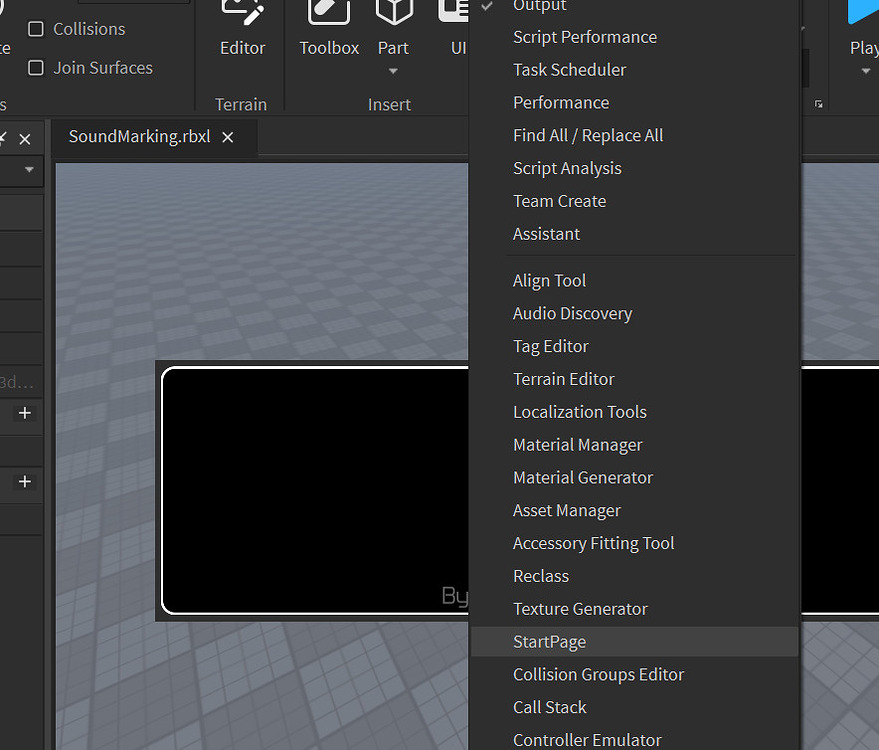Open the ribbon group dialog launcher icon
The image size is (879, 750).
(x=818, y=104)
